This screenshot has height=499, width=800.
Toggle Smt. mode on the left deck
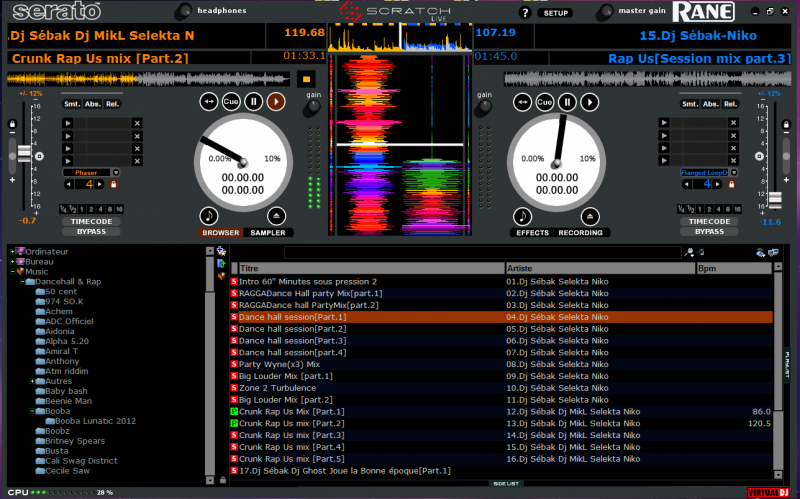pos(72,104)
